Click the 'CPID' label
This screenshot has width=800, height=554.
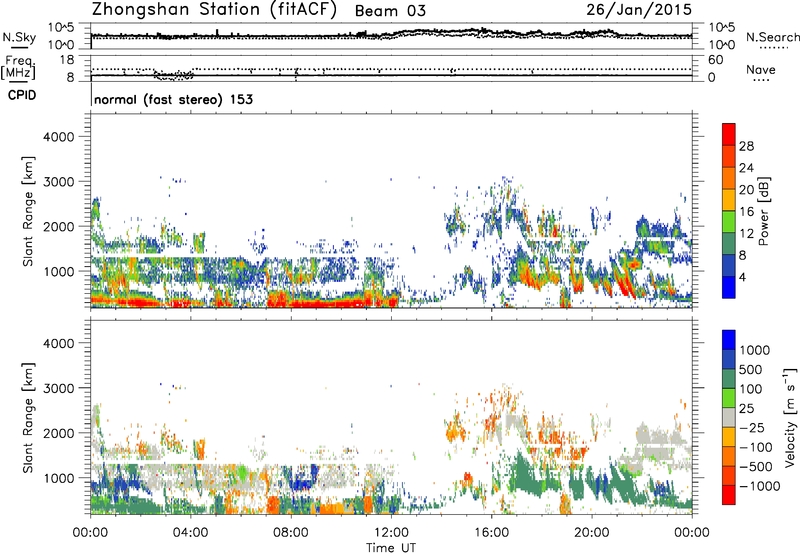22,95
